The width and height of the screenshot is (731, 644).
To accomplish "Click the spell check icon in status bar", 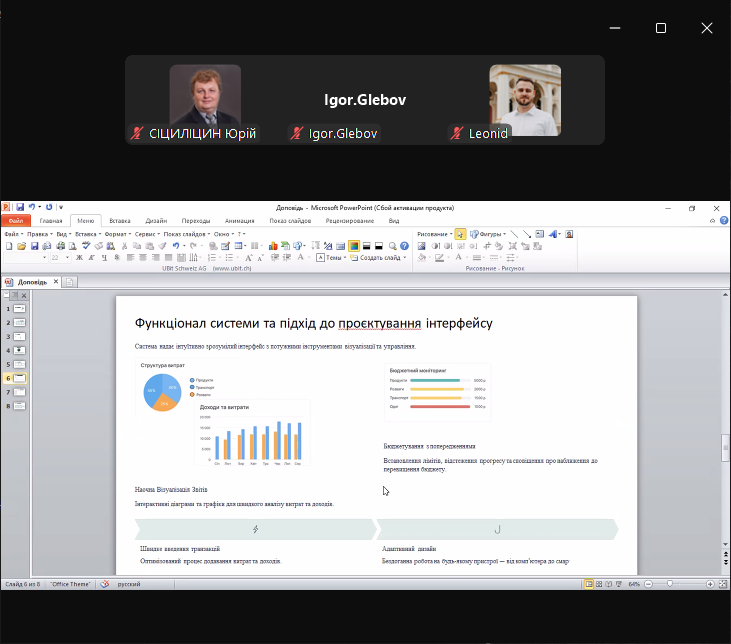I will tap(104, 583).
